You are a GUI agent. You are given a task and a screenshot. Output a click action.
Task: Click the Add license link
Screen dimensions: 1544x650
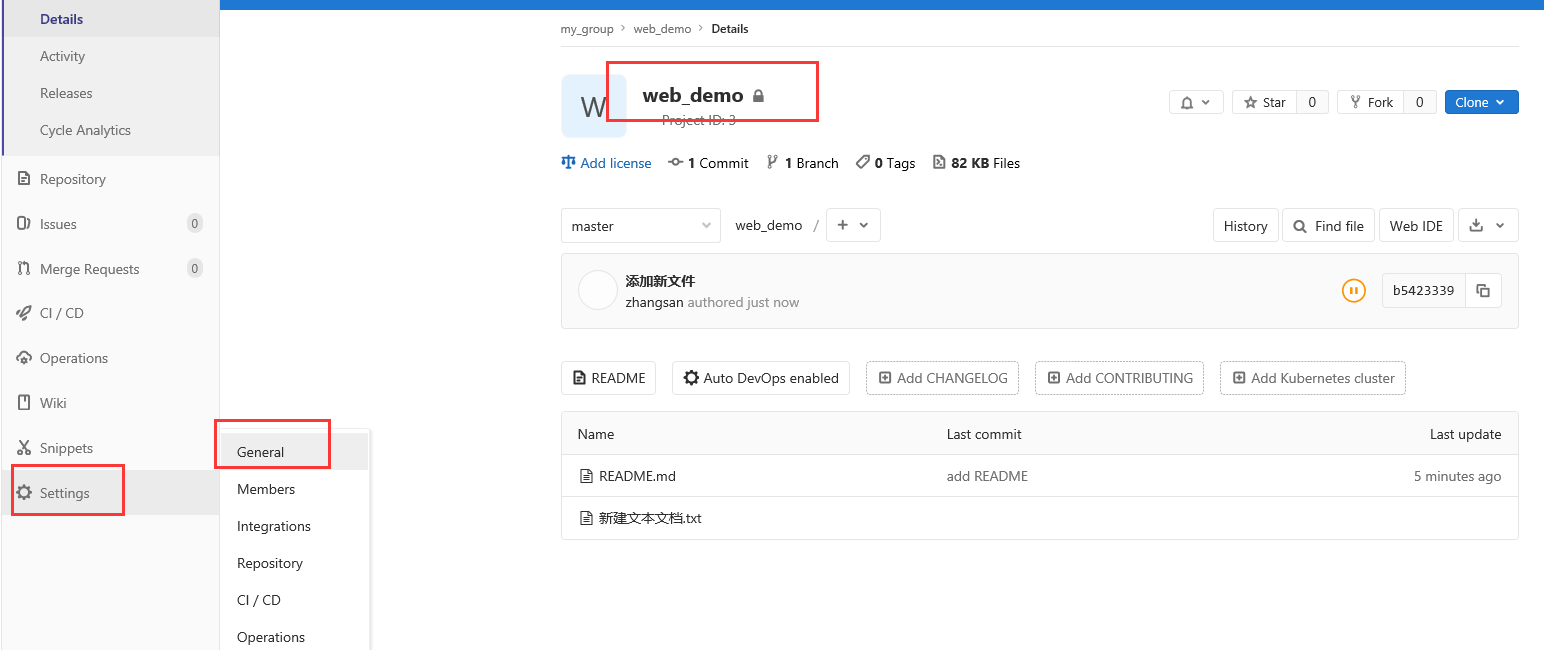(606, 163)
